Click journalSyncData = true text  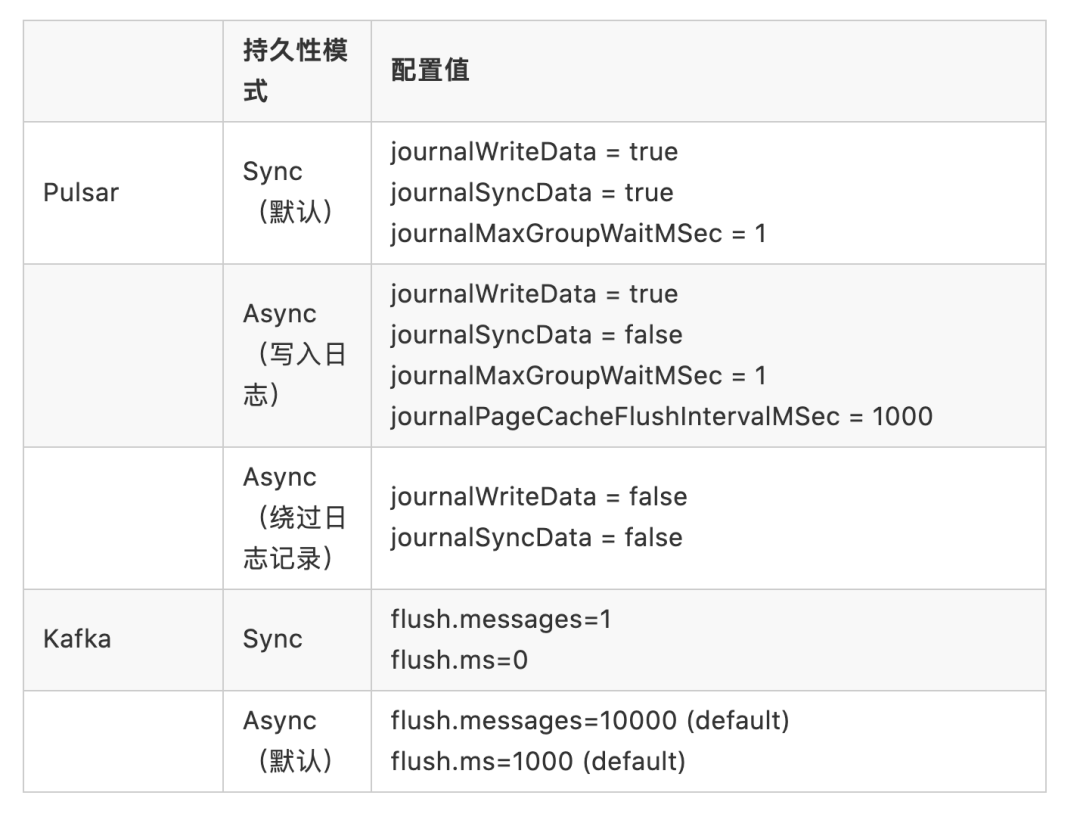pos(532,192)
